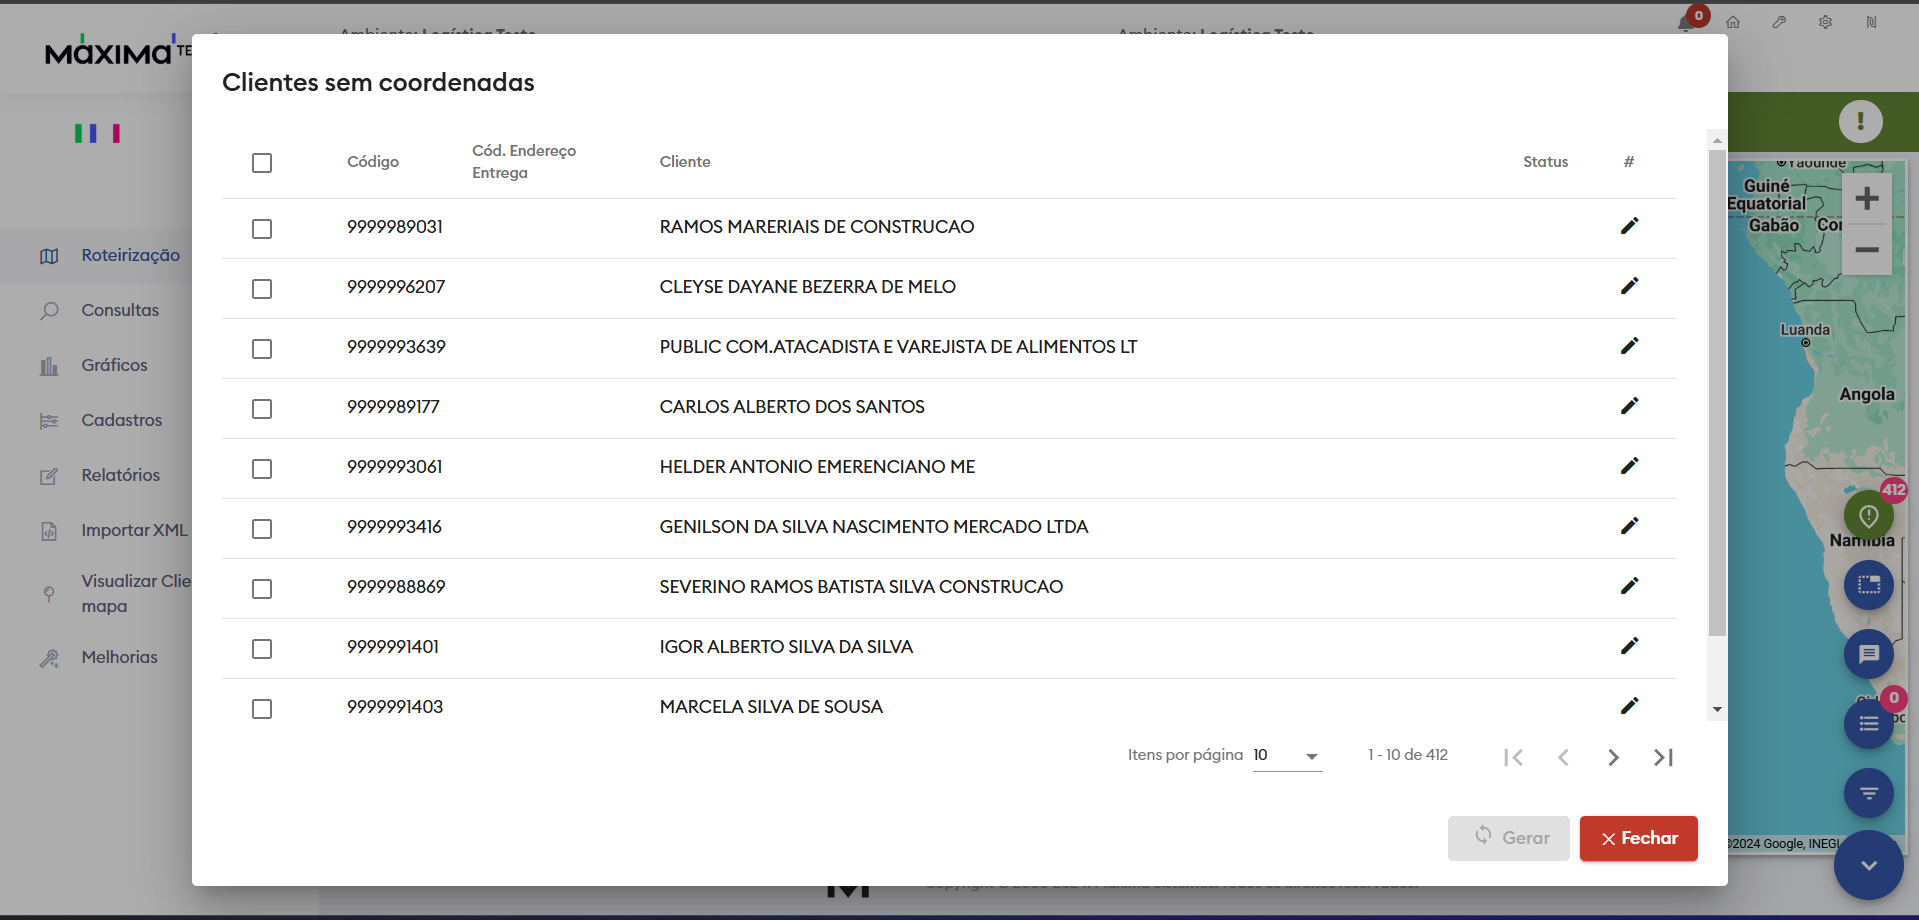Image resolution: width=1919 pixels, height=920 pixels.
Task: Click the white exclamation alert circle icon
Action: coord(1860,121)
